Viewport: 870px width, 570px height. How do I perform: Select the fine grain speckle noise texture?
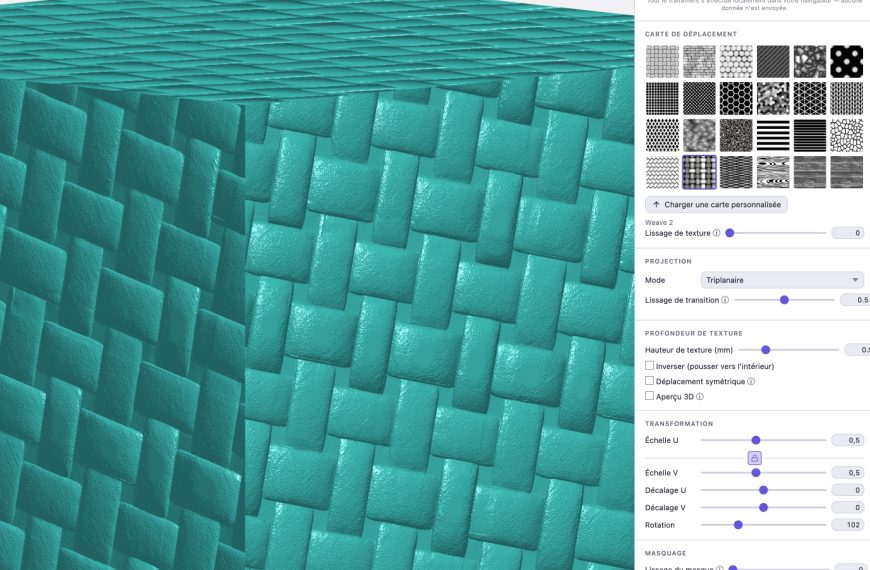click(x=736, y=135)
